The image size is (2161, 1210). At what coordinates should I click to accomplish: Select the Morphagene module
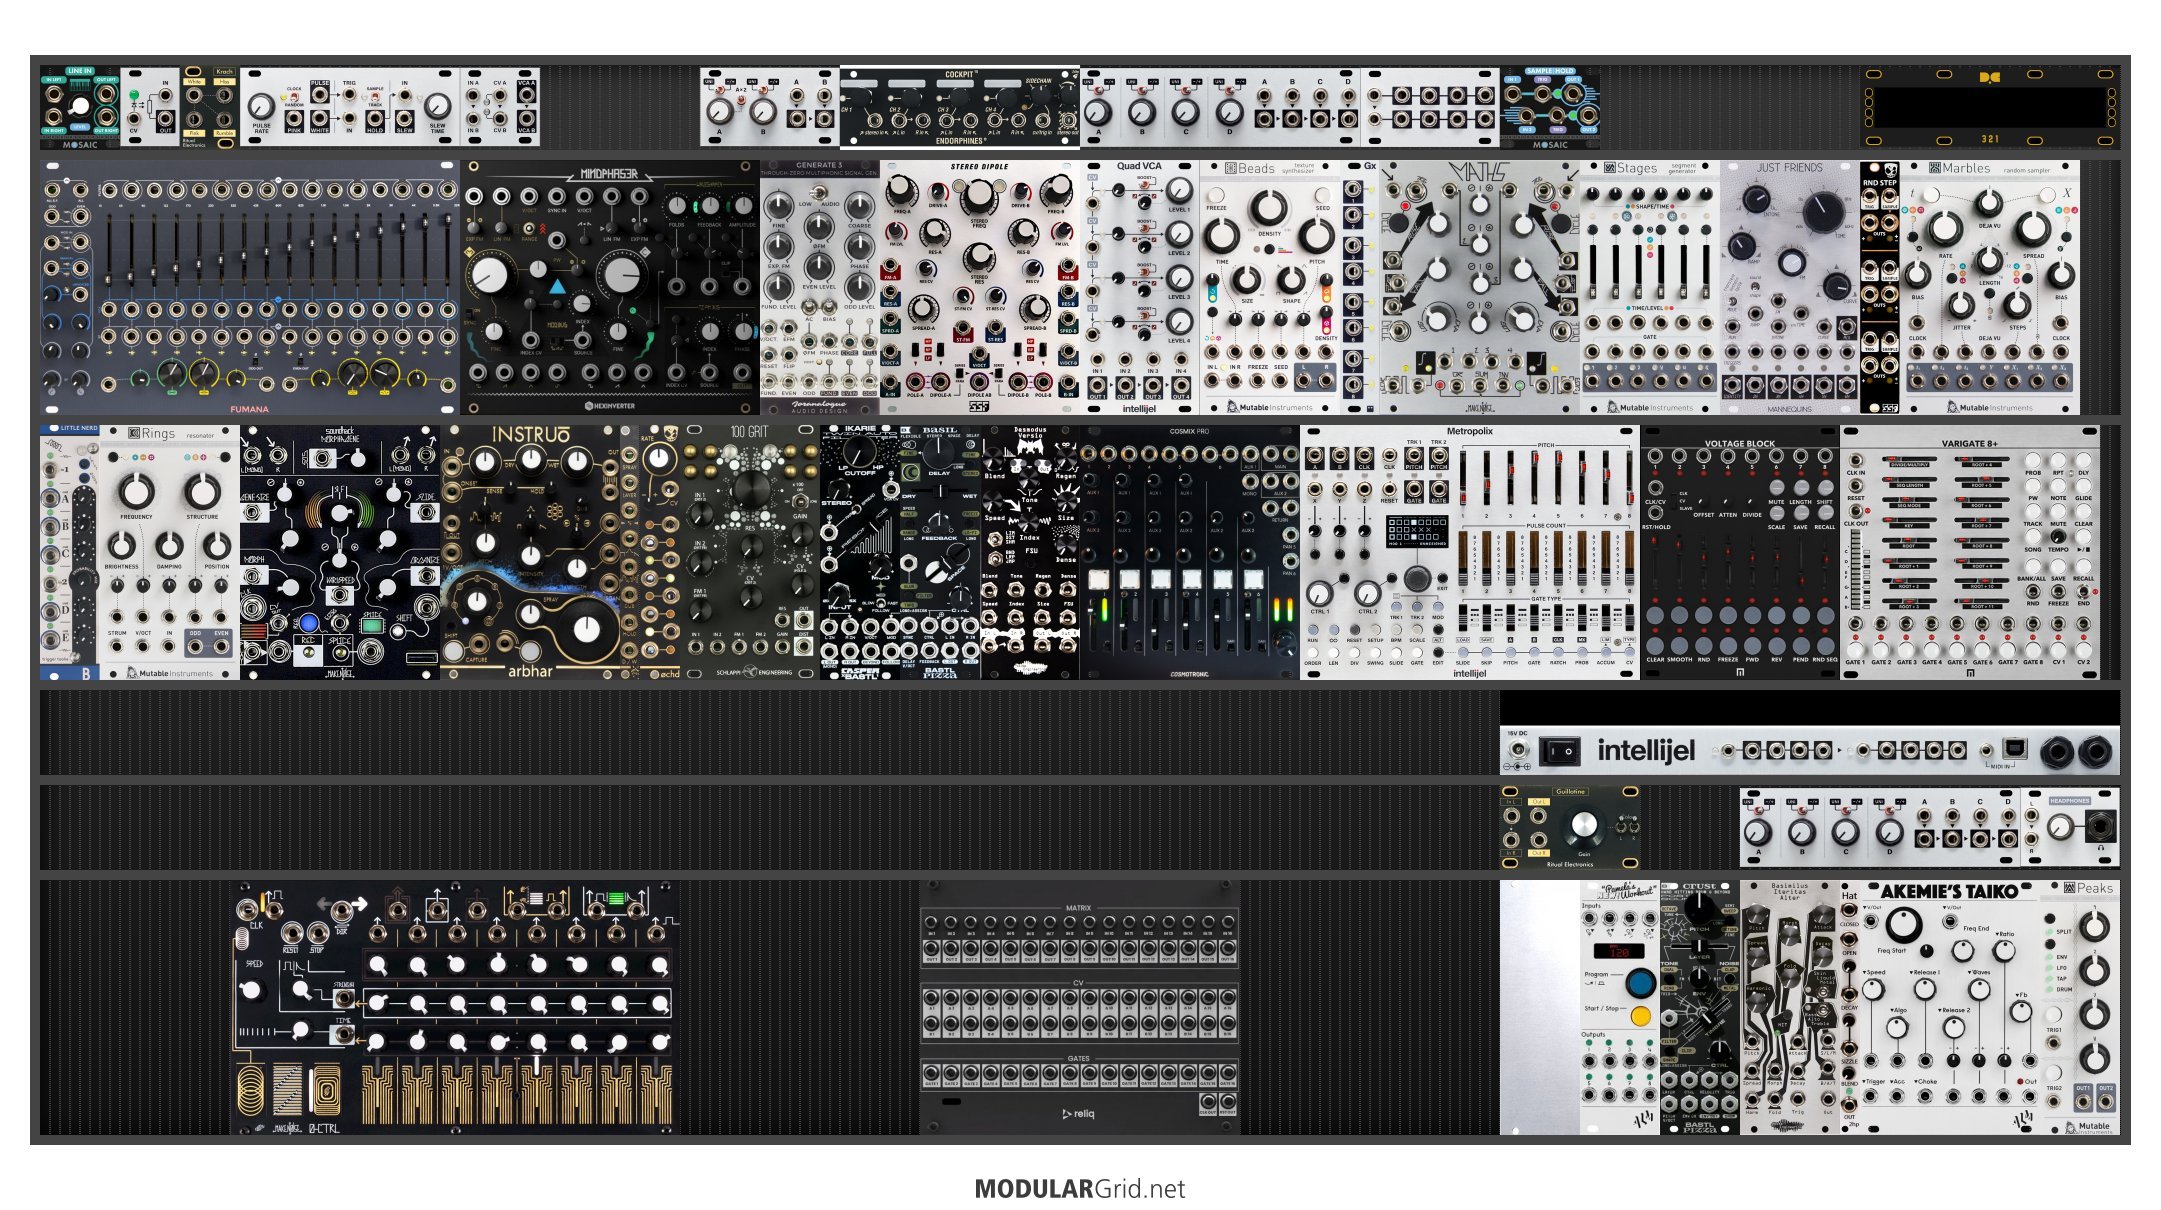(340, 553)
